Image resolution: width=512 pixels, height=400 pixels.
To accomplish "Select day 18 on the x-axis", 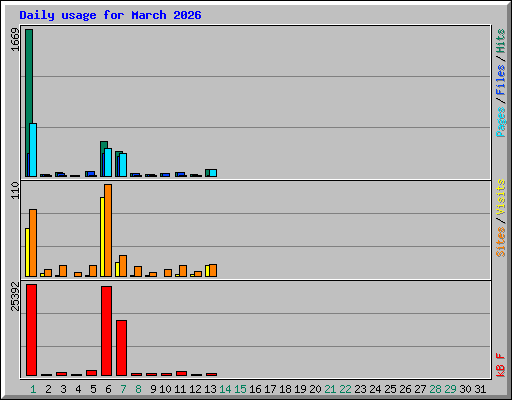I will click(x=285, y=389).
